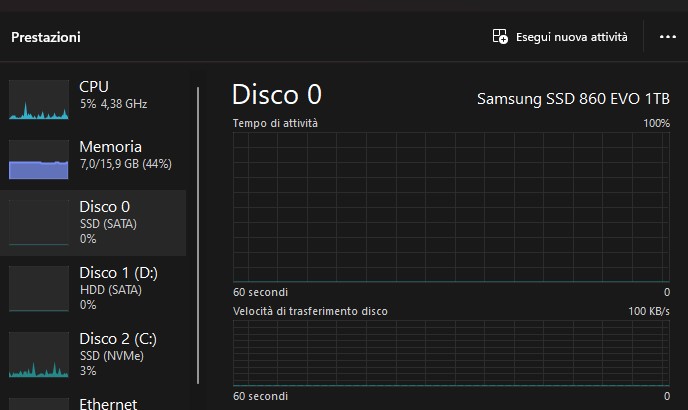Image resolution: width=688 pixels, height=410 pixels.
Task: Click the Prestazioni page title
Action: pos(46,37)
